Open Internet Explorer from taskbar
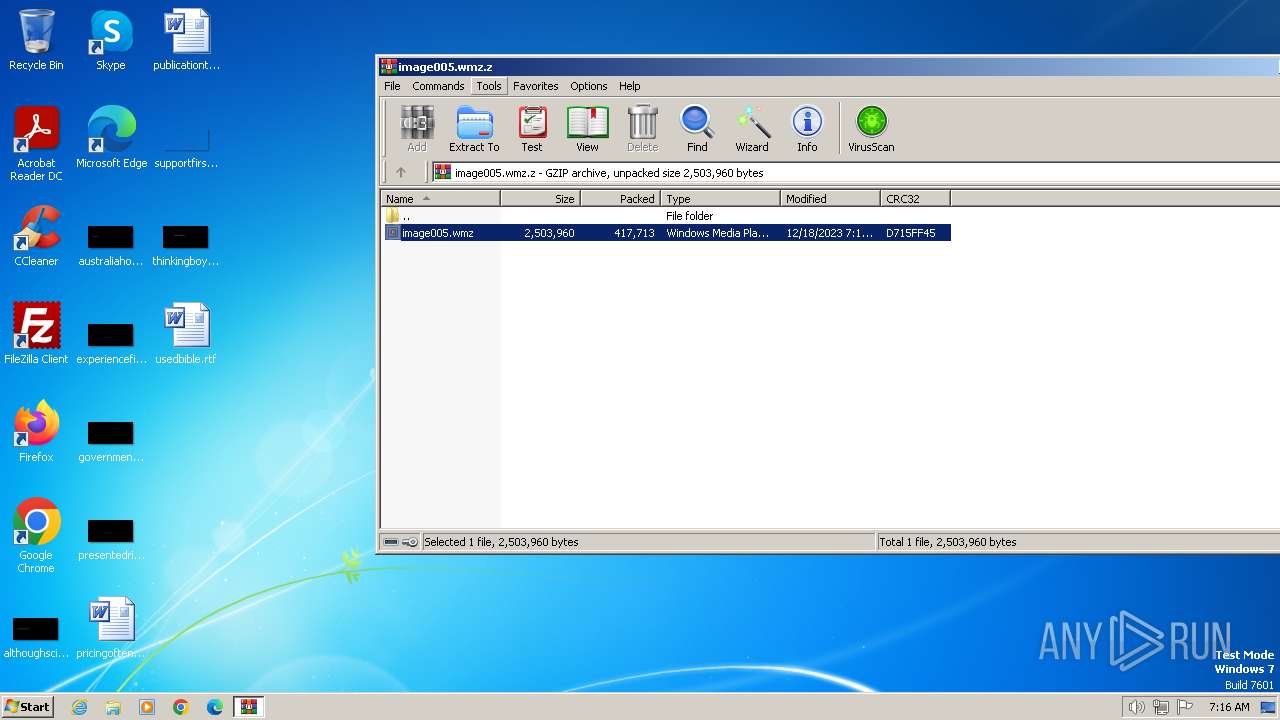1280x720 pixels. [79, 707]
